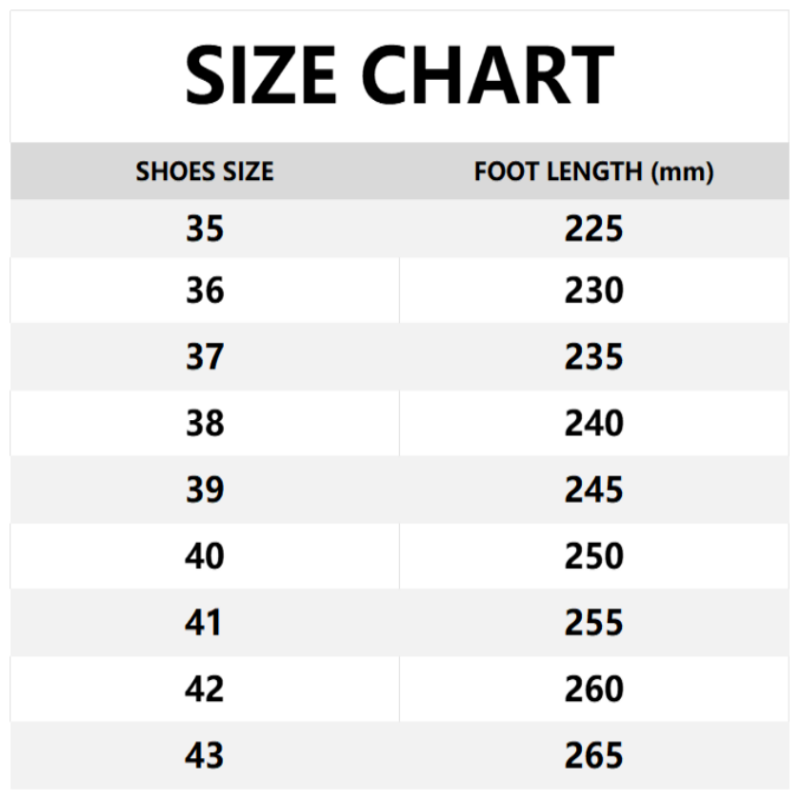Click shoe size 41 cell
This screenshot has height=800, width=800.
pos(204,623)
